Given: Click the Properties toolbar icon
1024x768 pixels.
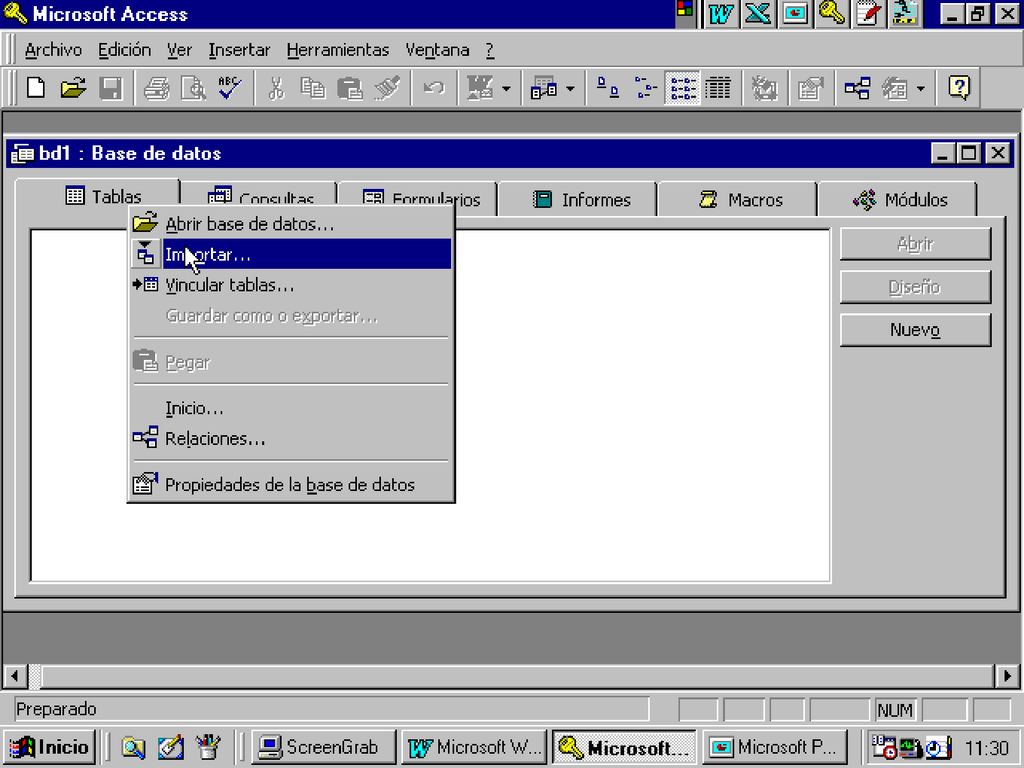Looking at the screenshot, I should [x=810, y=88].
